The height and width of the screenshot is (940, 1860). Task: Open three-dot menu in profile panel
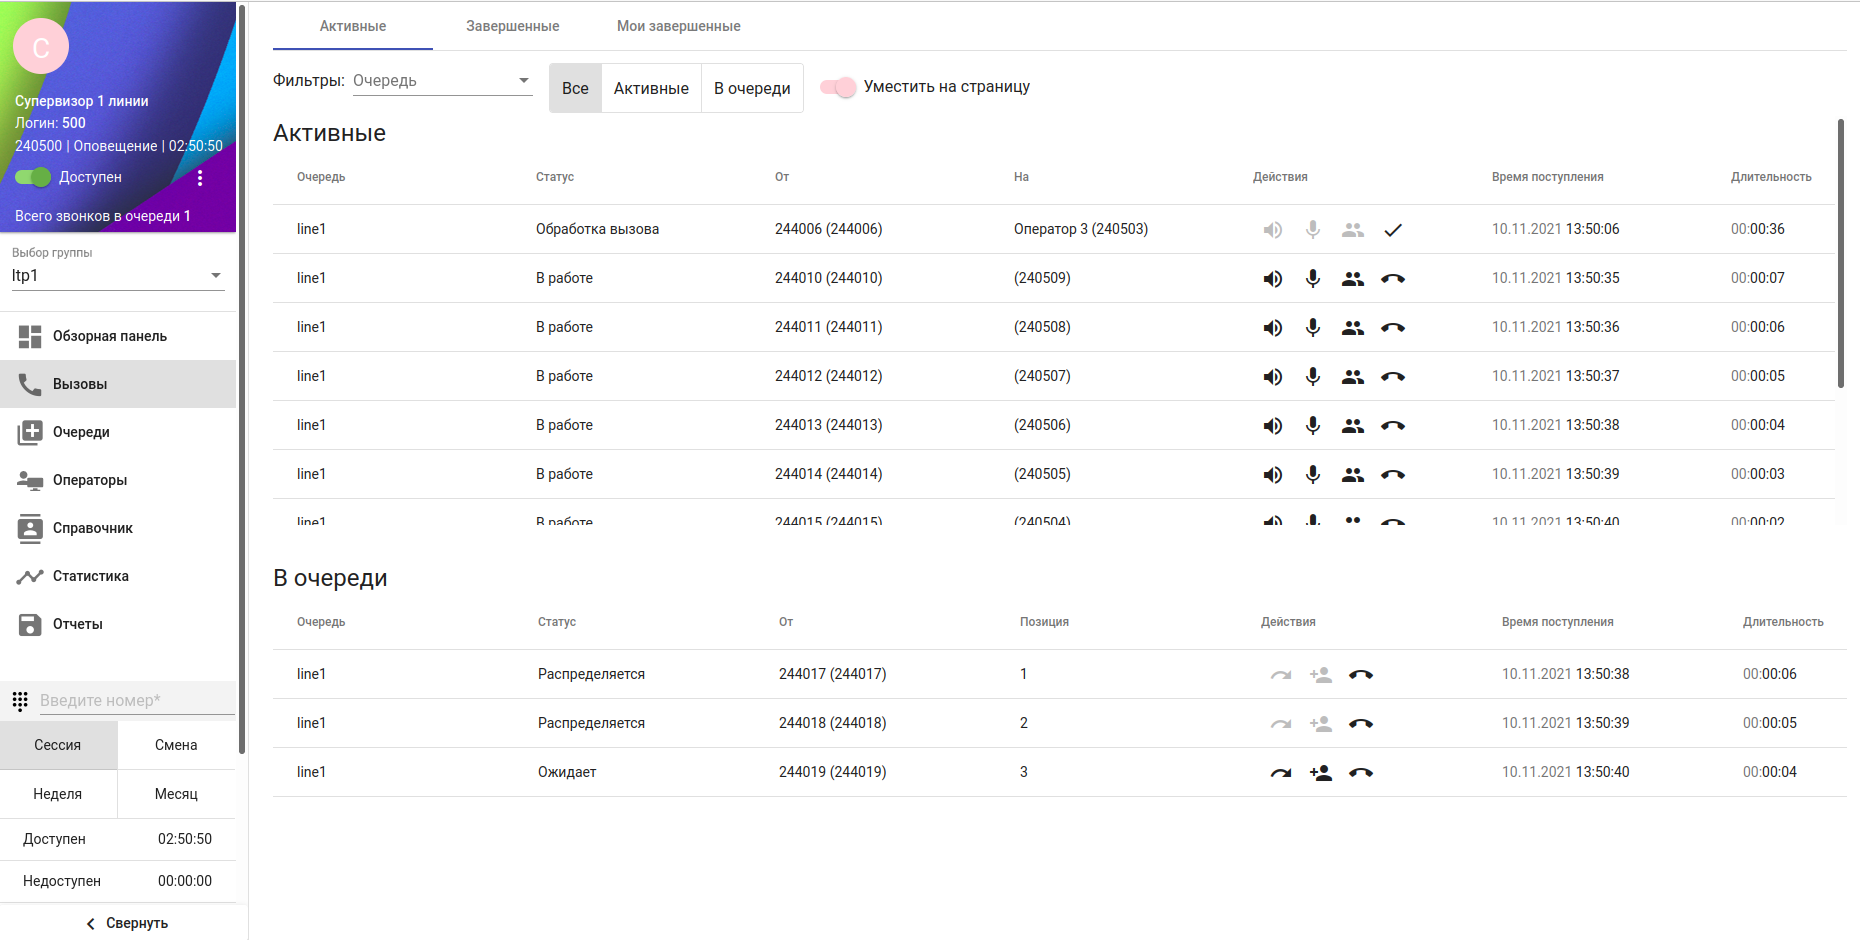tap(200, 178)
